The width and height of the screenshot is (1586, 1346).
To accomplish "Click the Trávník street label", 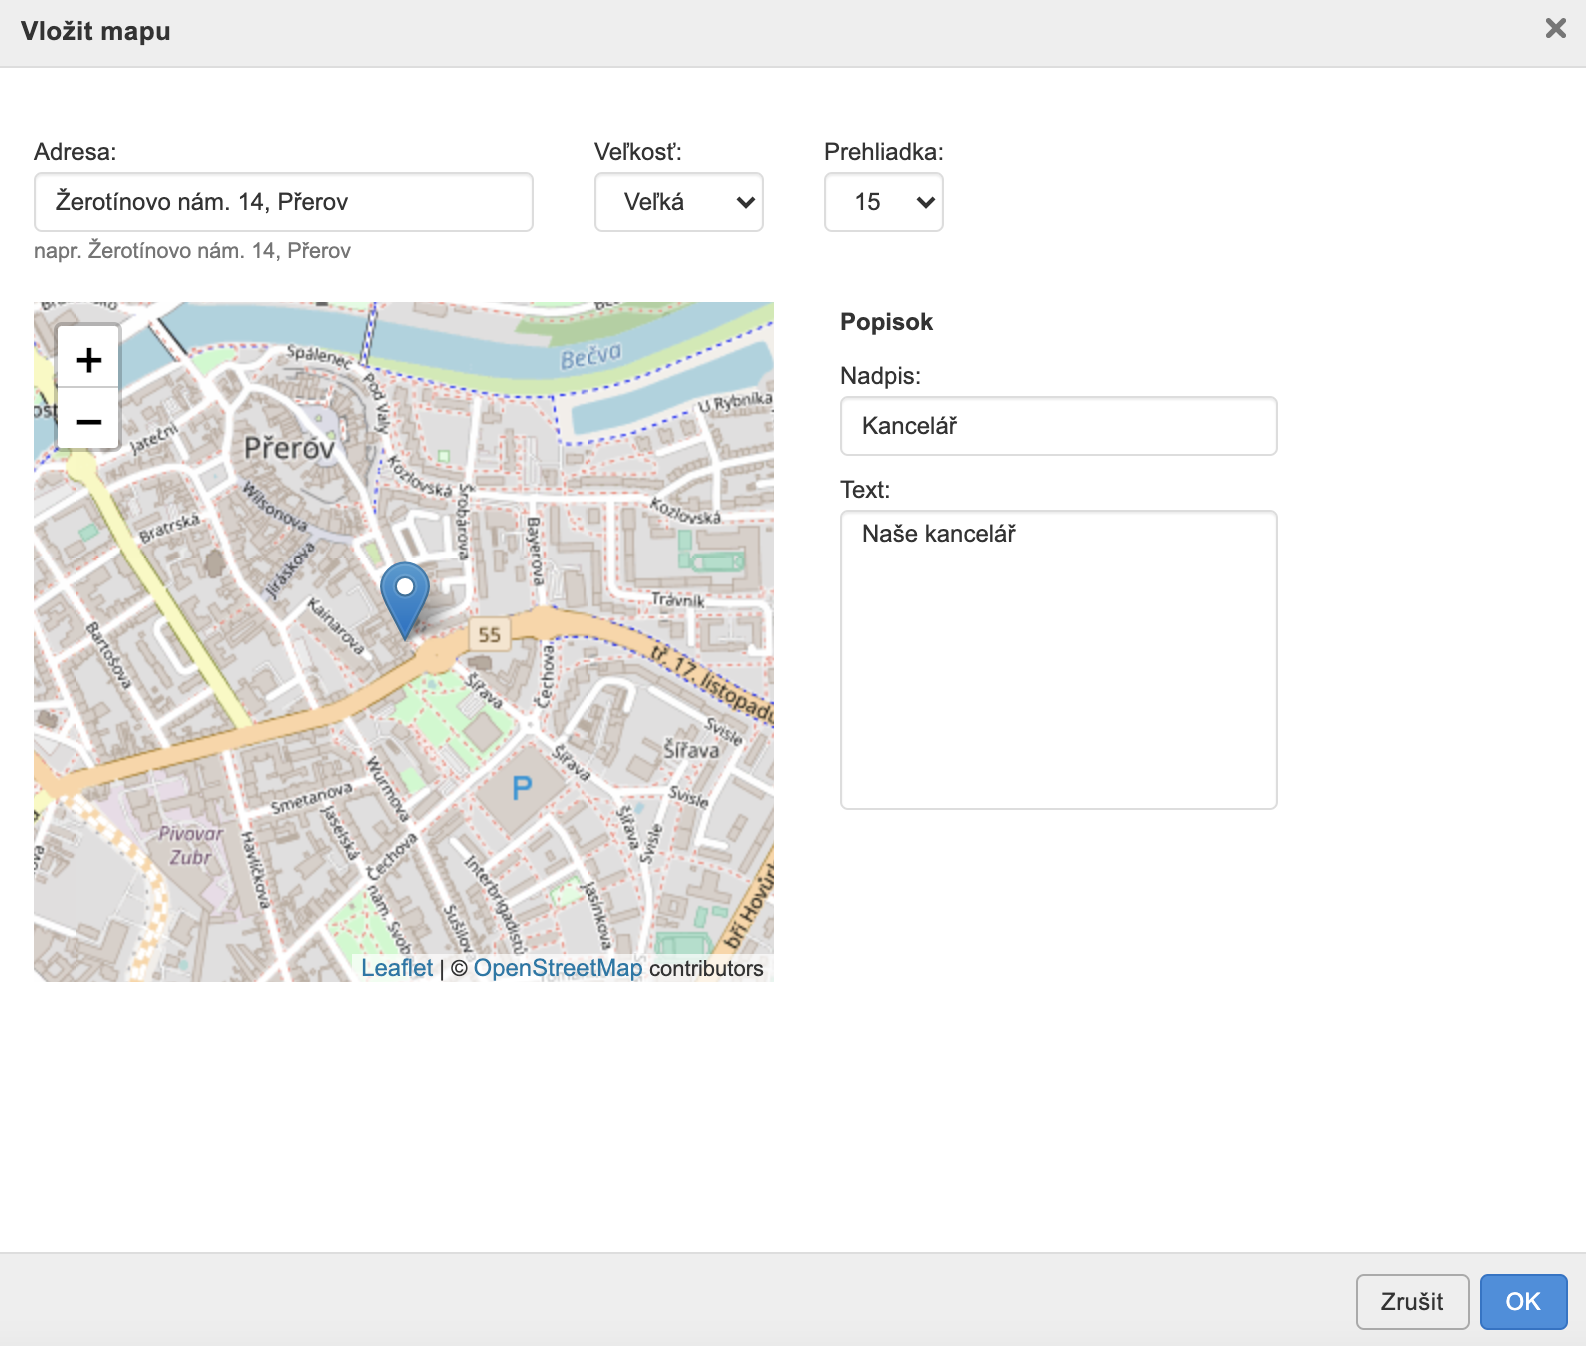I will coord(677,600).
